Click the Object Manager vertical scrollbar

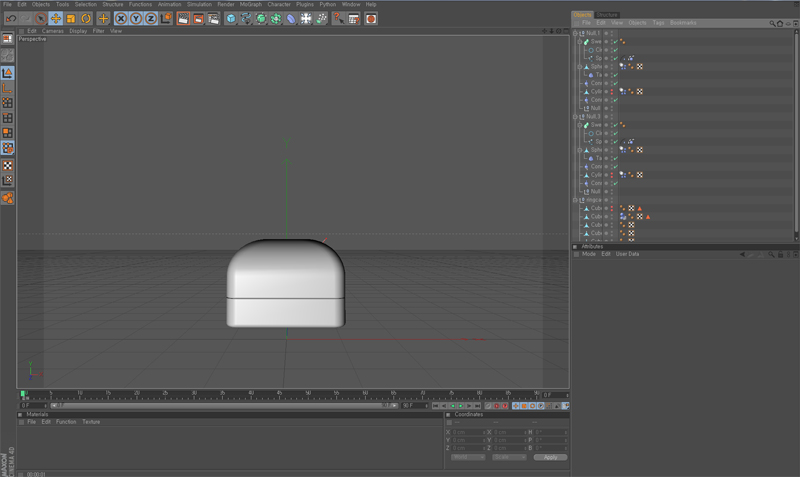(796, 134)
